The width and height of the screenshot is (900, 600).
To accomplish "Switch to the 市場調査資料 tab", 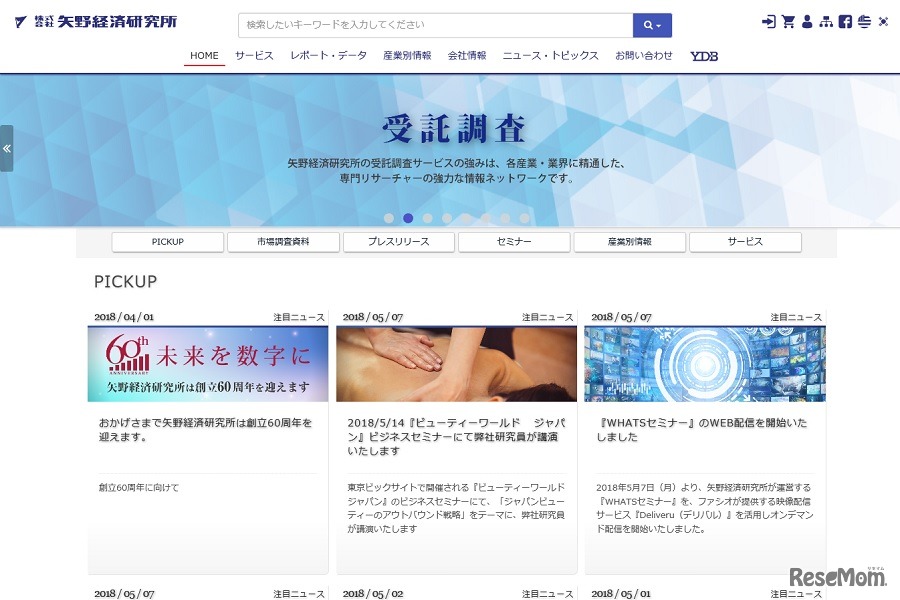I will (x=283, y=242).
